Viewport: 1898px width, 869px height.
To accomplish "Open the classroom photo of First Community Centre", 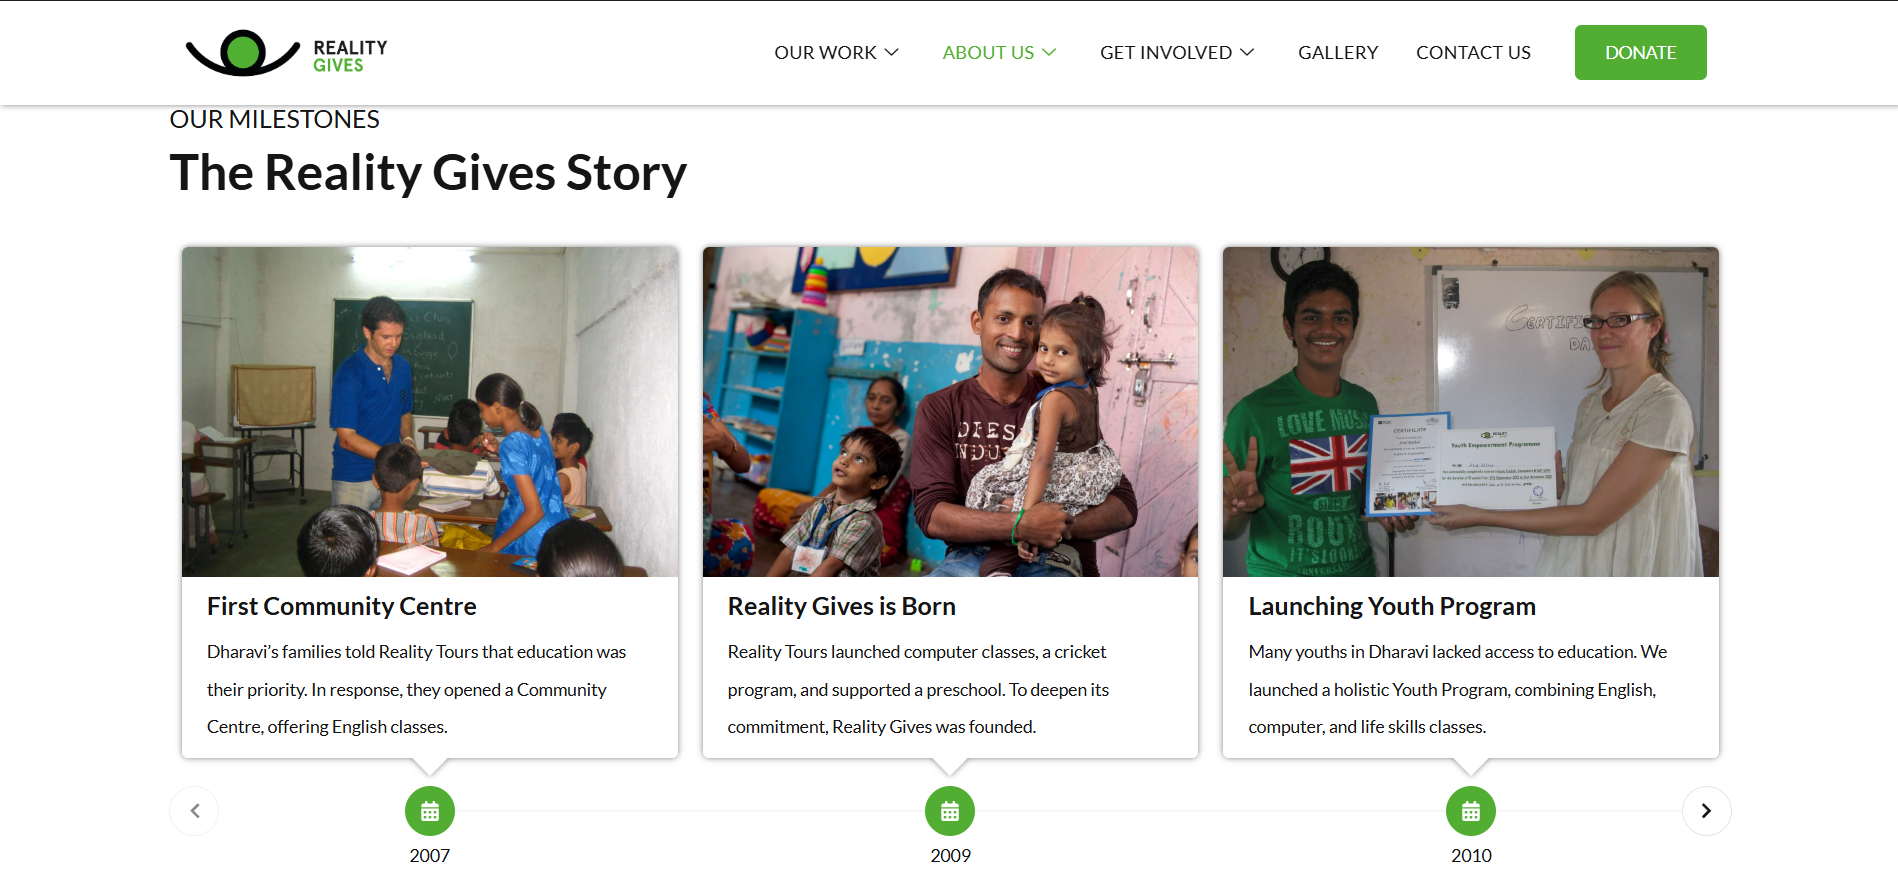I will point(430,412).
